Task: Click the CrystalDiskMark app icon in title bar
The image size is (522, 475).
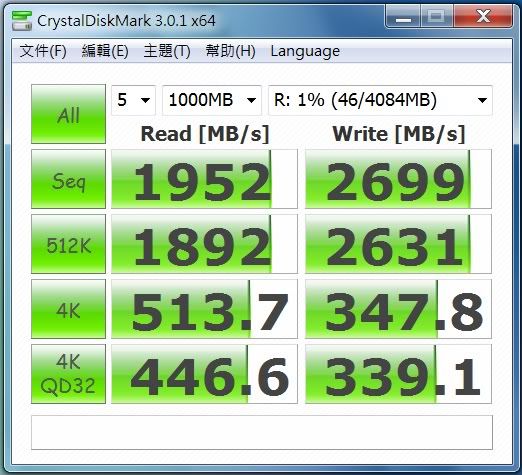Action: click(x=22, y=21)
